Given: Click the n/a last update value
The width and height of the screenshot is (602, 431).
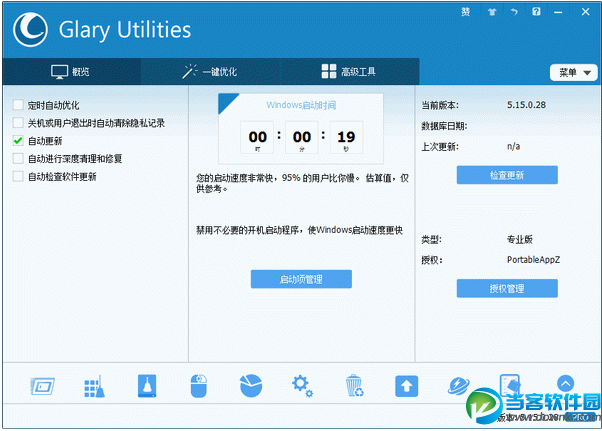Looking at the screenshot, I should pyautogui.click(x=513, y=146).
